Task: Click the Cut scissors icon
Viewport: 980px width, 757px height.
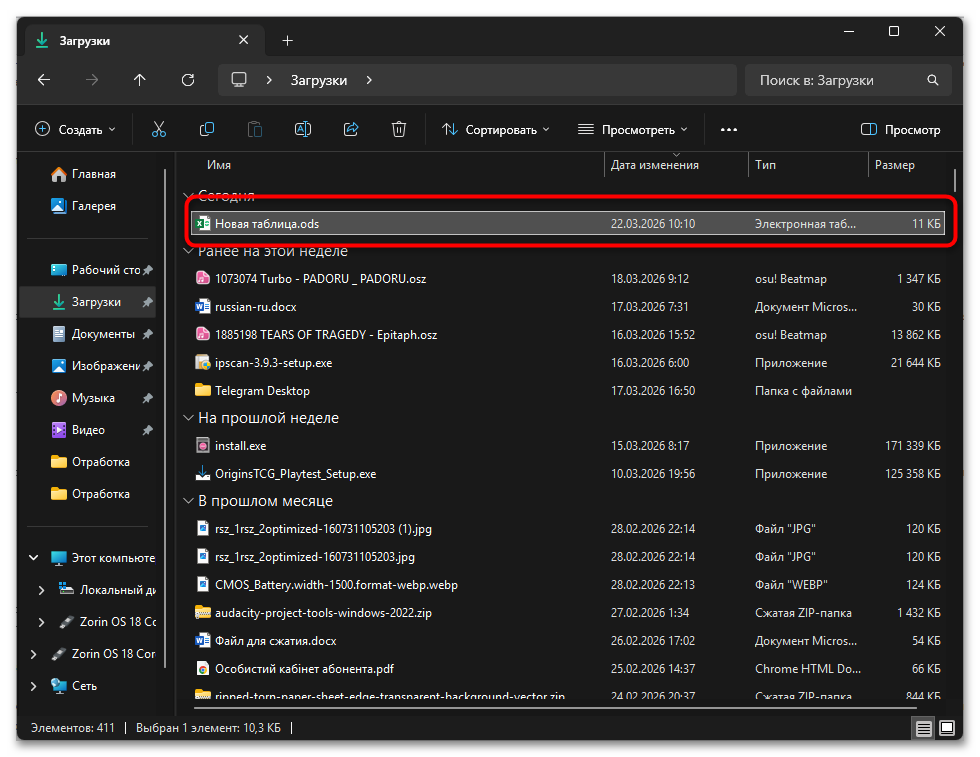Action: [x=159, y=129]
